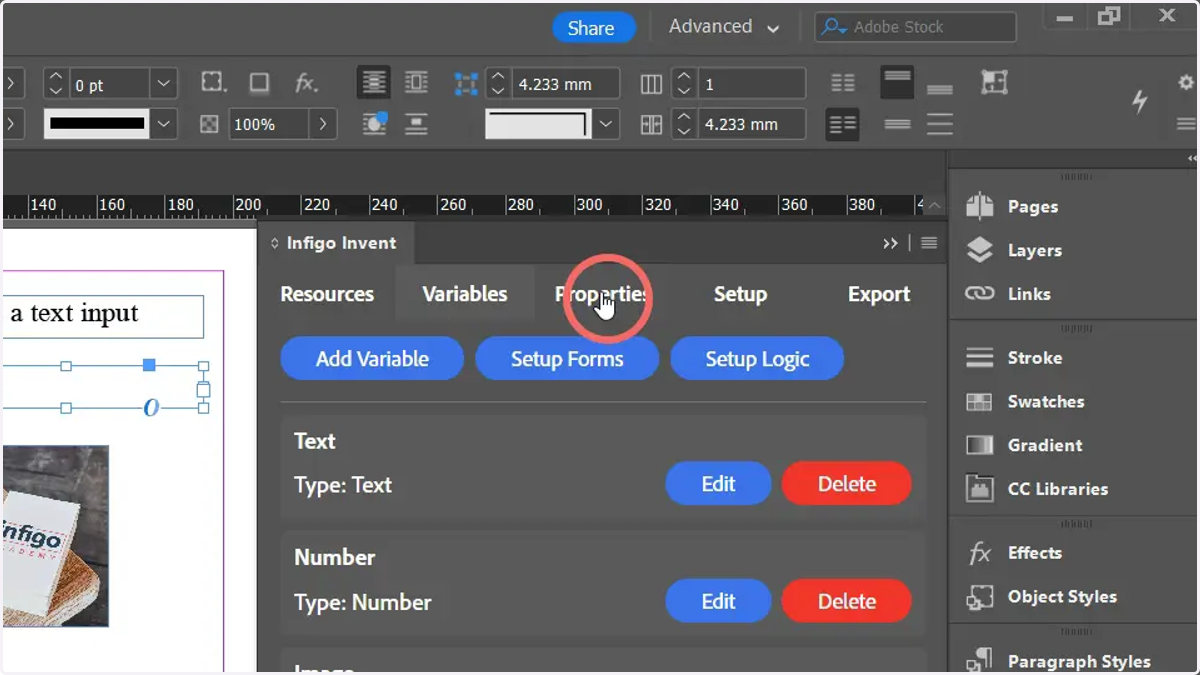
Task: Collapse the right panel dock arrows
Action: (x=1192, y=159)
